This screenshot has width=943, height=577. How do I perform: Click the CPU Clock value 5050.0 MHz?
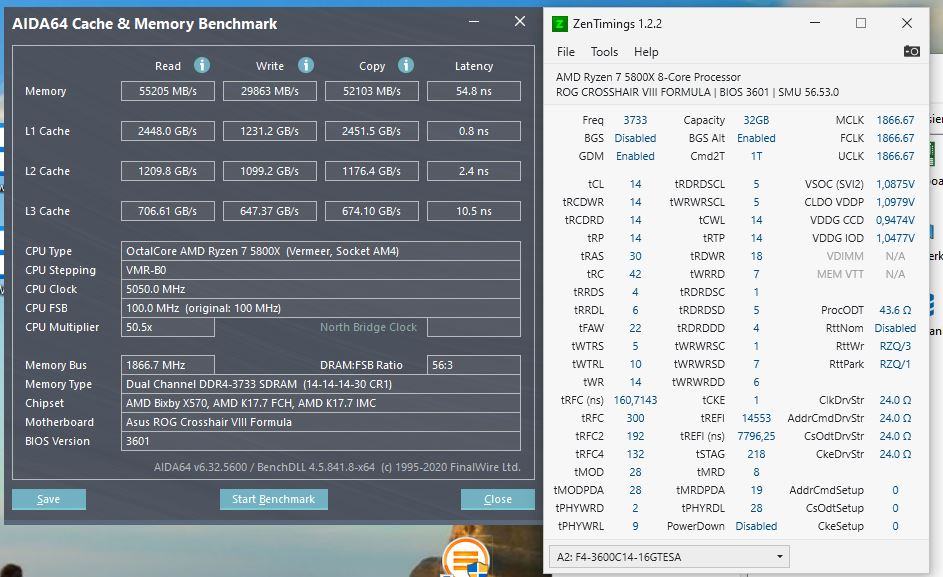click(x=321, y=289)
